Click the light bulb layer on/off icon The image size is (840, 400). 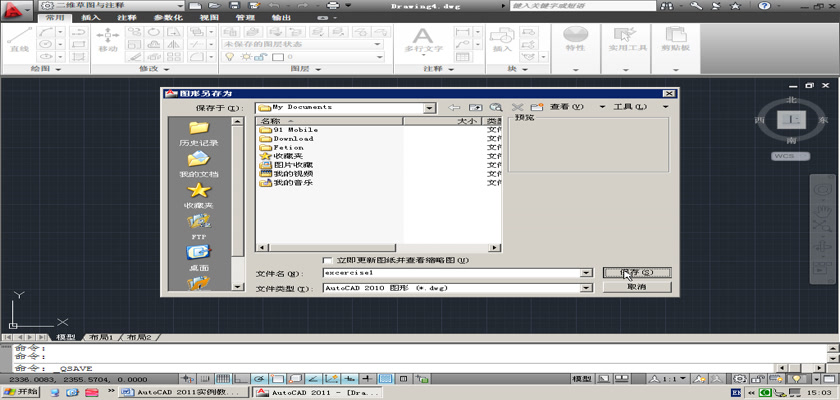[x=230, y=57]
